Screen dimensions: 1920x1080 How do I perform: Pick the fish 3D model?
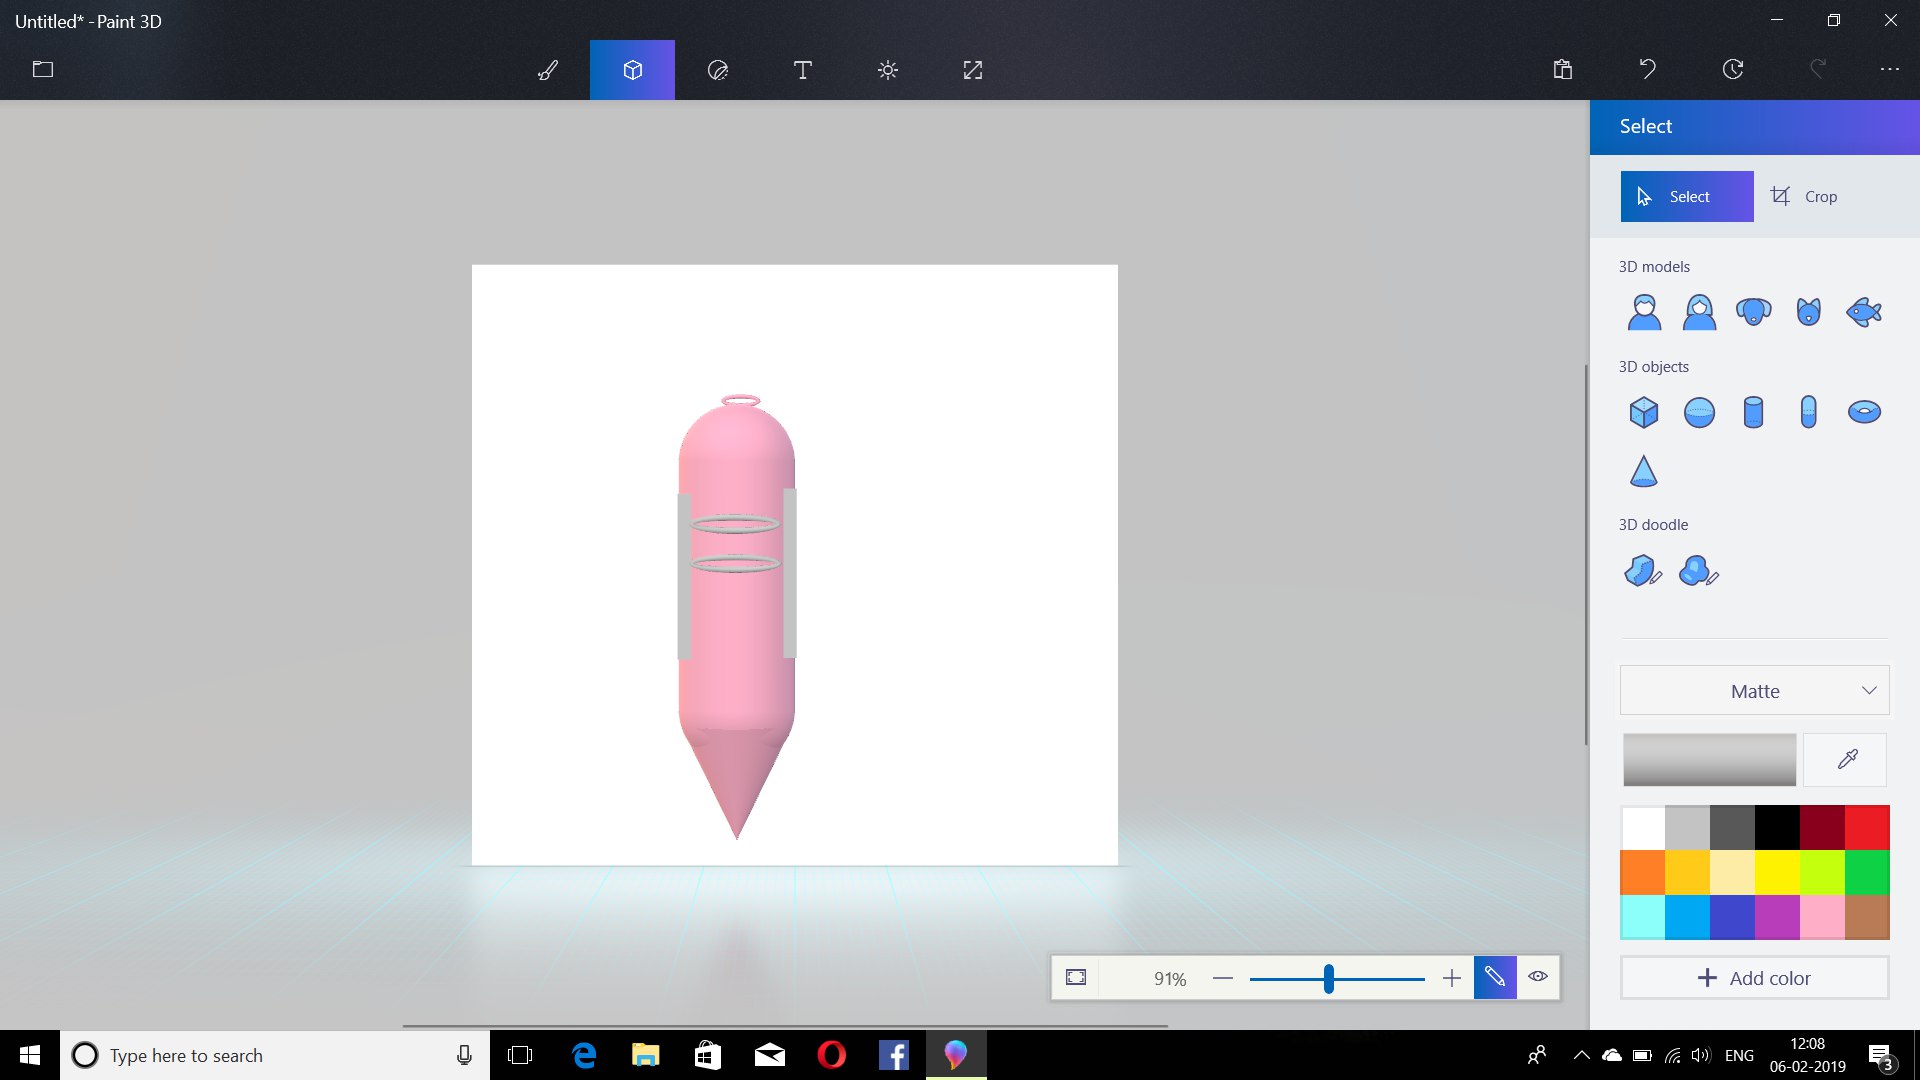[1863, 312]
